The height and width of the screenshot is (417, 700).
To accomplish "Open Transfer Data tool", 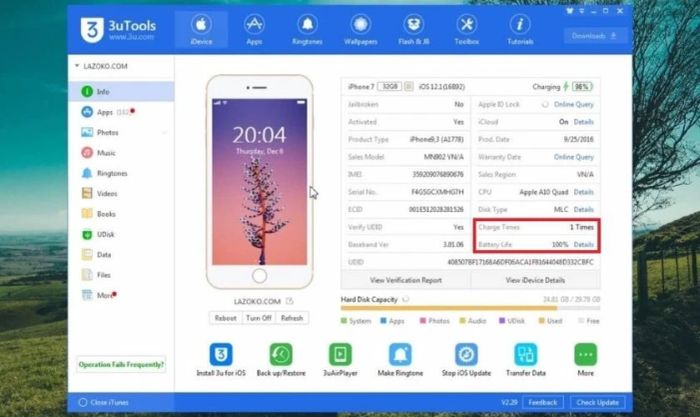I will pyautogui.click(x=526, y=354).
